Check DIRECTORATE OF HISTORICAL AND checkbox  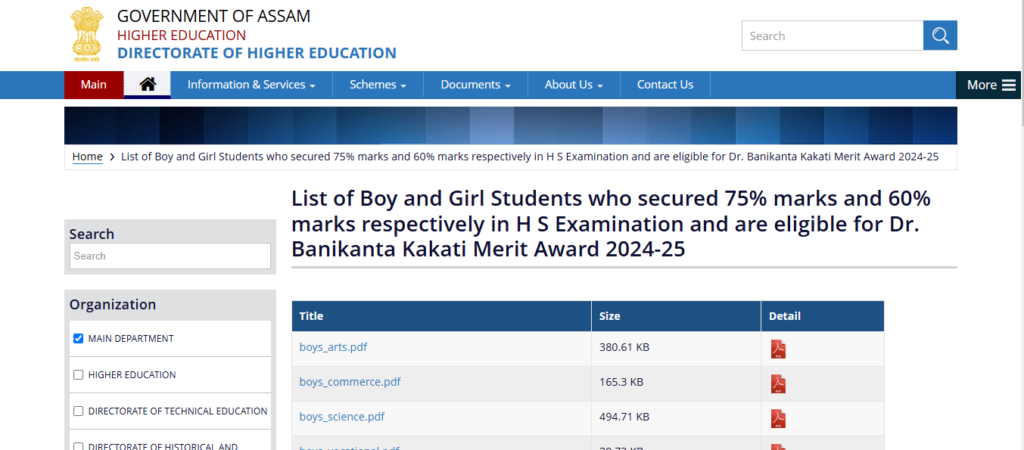click(x=78, y=447)
